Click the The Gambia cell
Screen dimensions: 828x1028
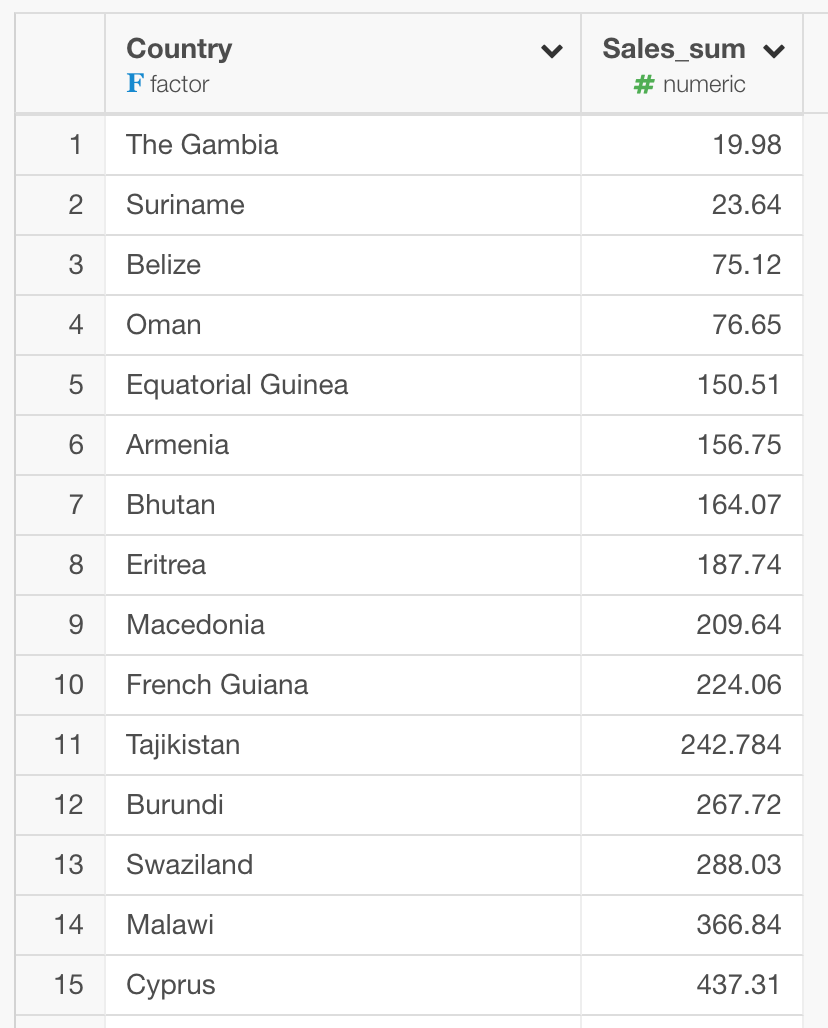point(343,145)
